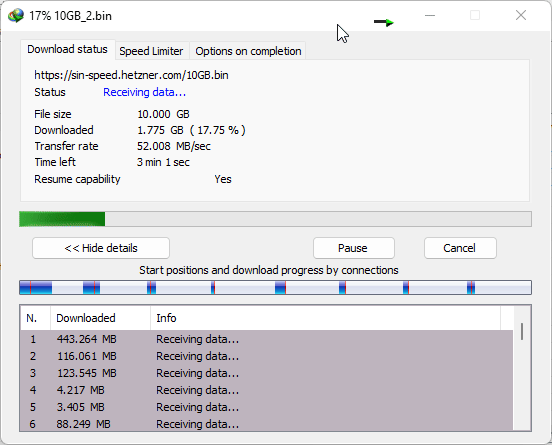Select connection row 4 with 4.217 MB

tap(266, 390)
